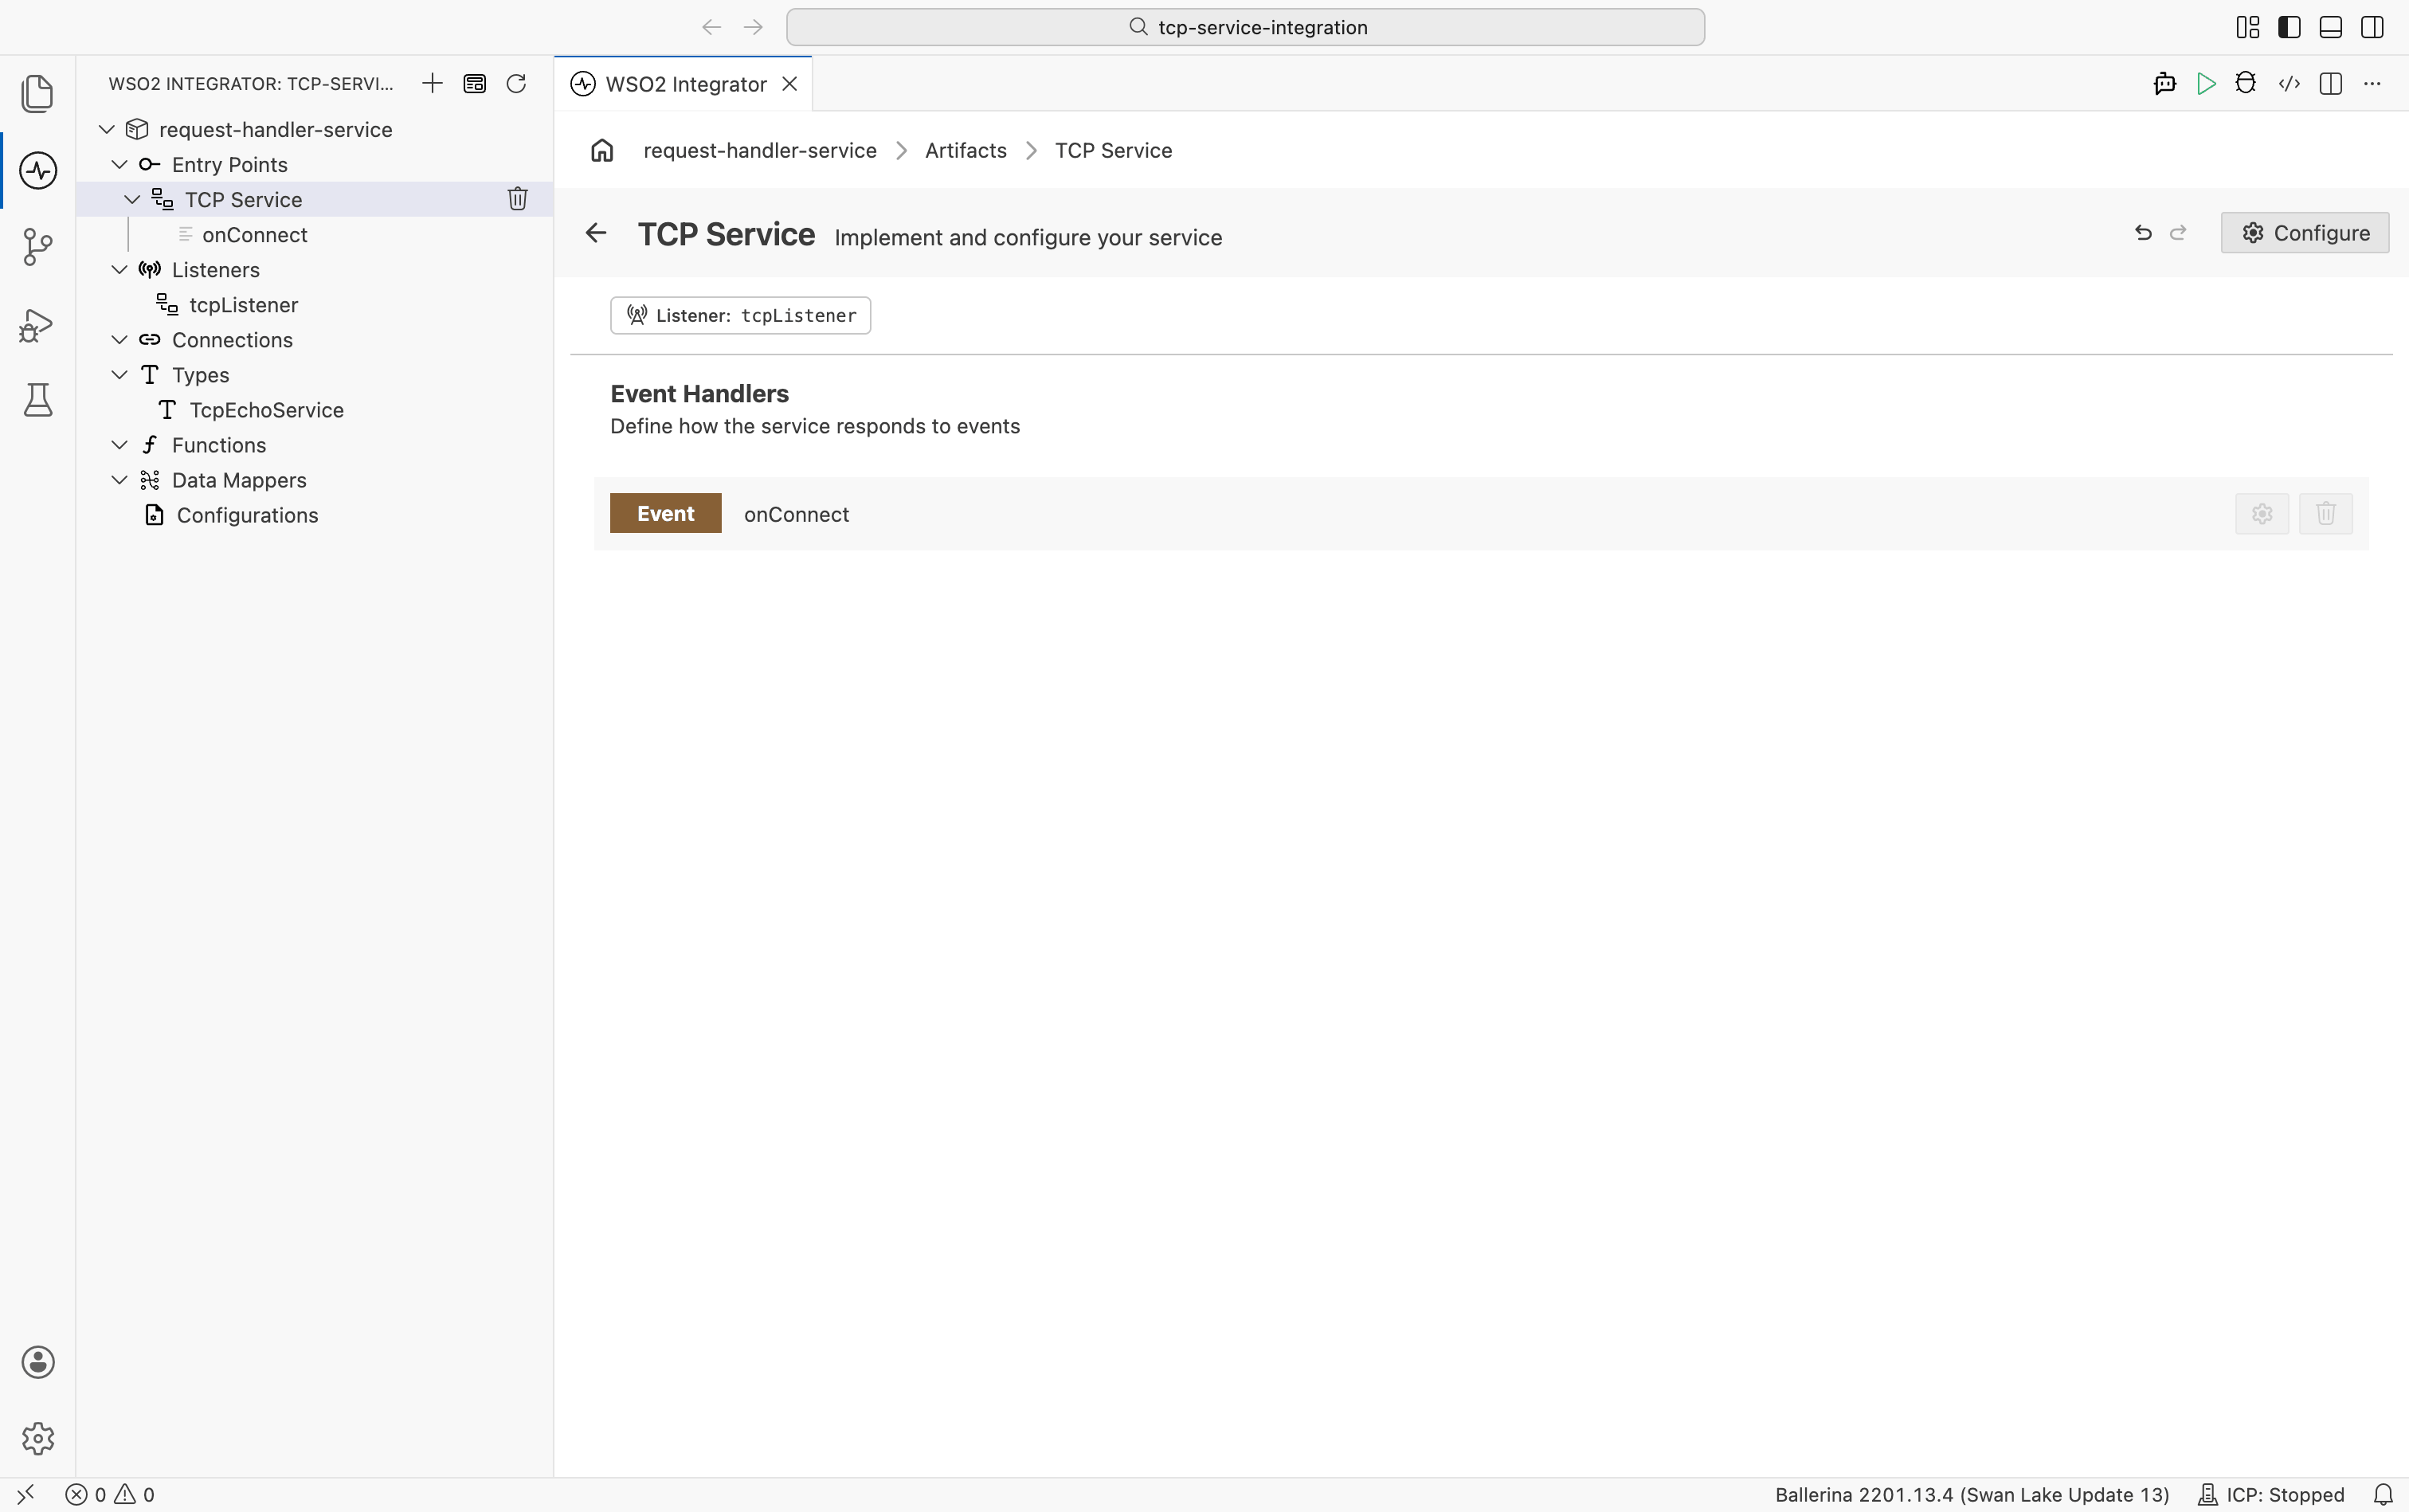This screenshot has width=2409, height=1512.
Task: Toggle the primary side bar
Action: point(2289,27)
